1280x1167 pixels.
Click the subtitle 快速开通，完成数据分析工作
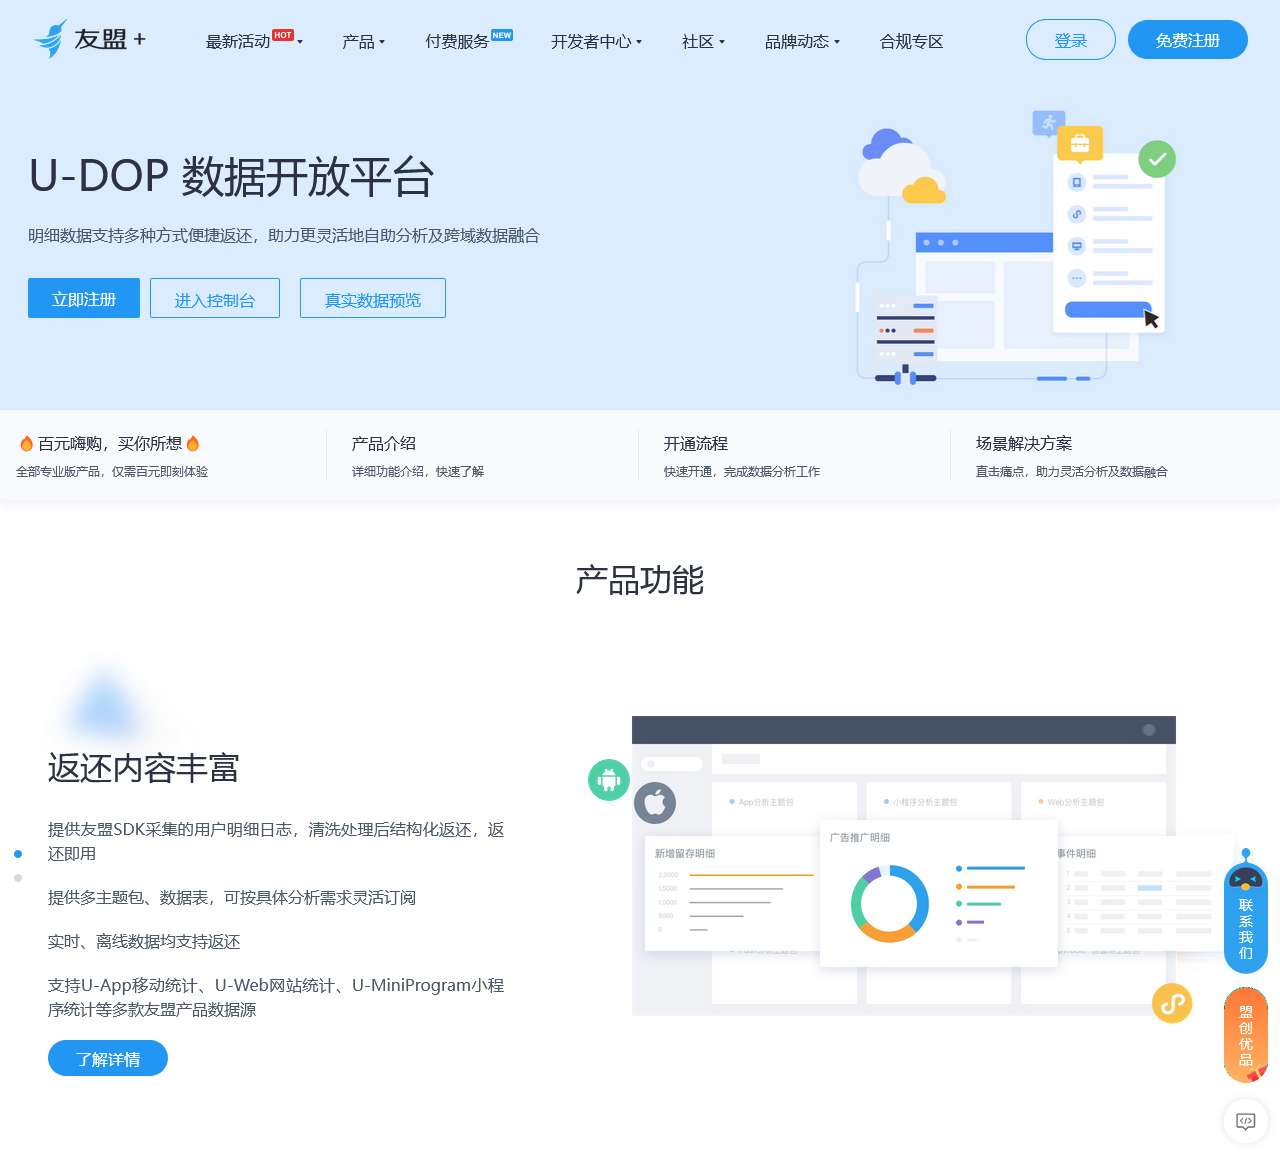(742, 471)
